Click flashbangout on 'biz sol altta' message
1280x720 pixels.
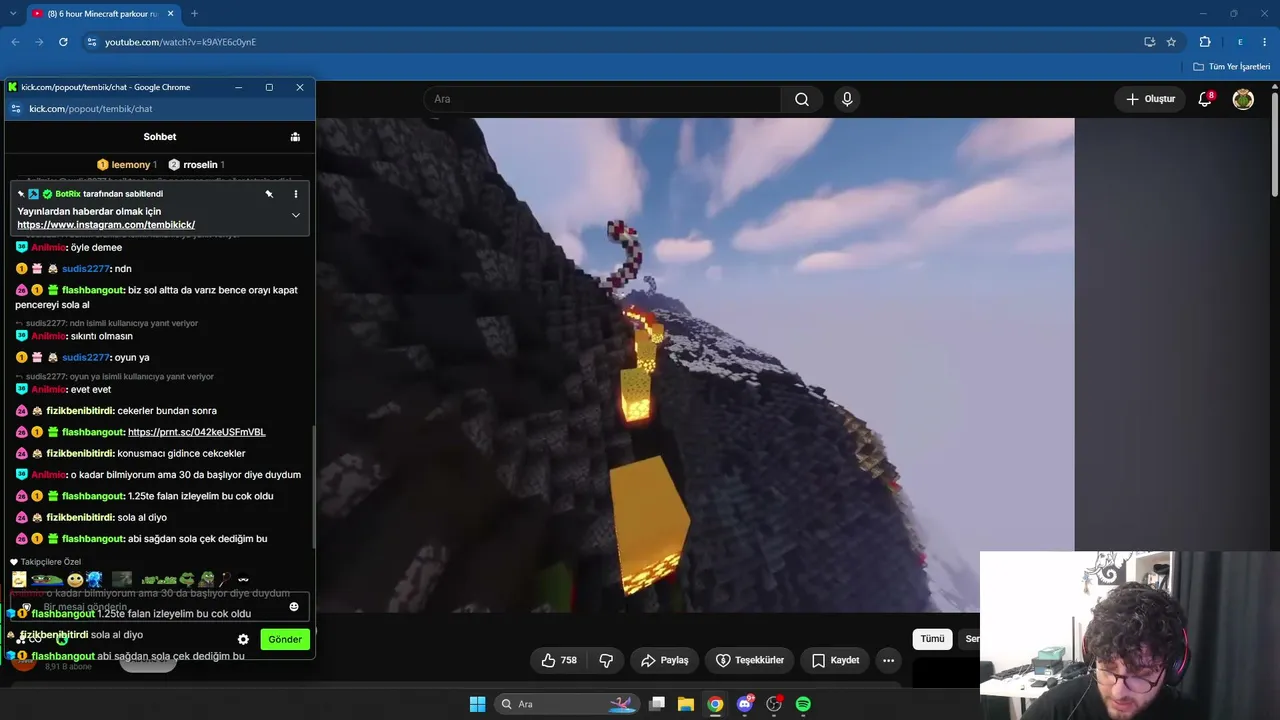93,290
